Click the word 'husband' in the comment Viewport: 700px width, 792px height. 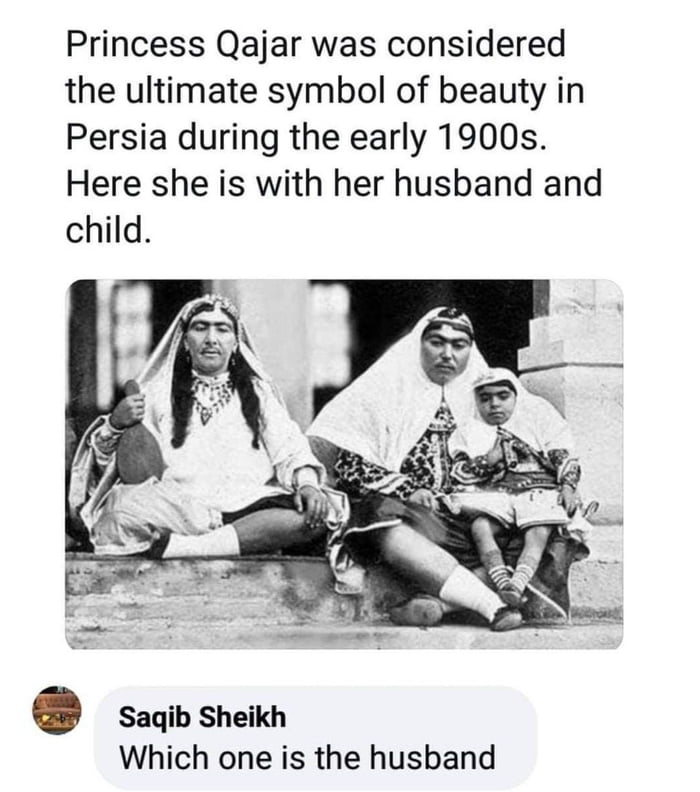pos(435,757)
